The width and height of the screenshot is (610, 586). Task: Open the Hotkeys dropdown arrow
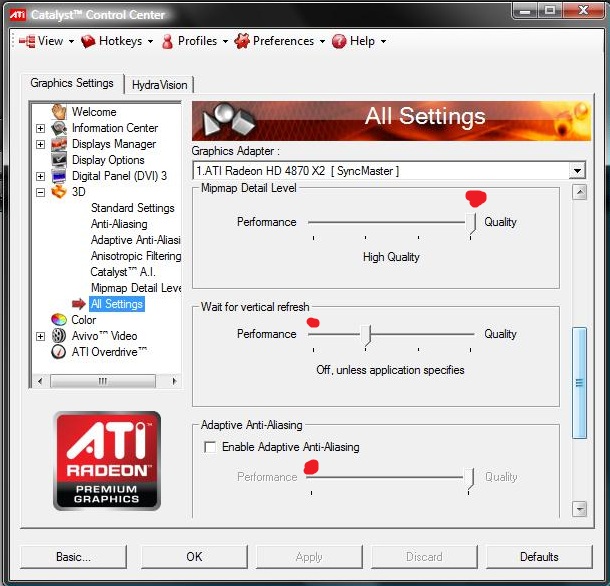pyautogui.click(x=151, y=41)
